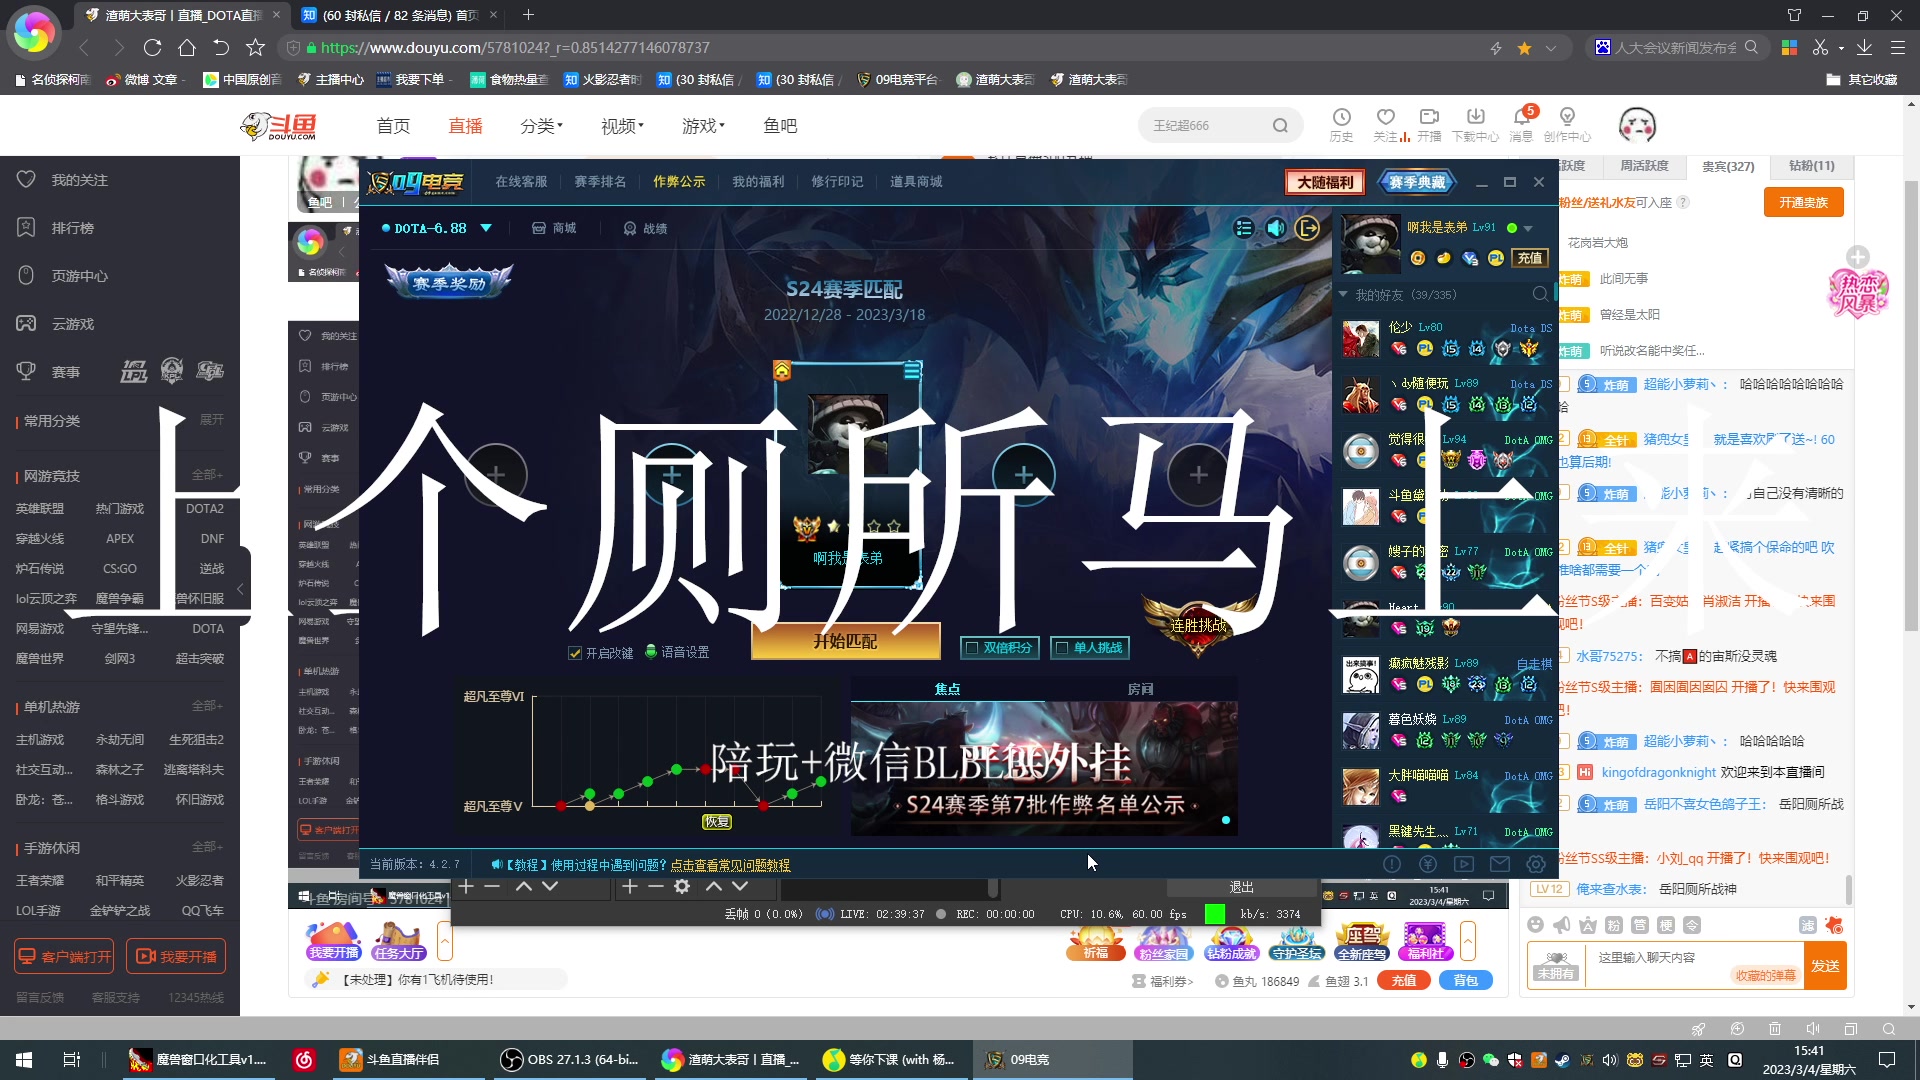Click 大随福利 button
The image size is (1920, 1080).
coord(1325,181)
